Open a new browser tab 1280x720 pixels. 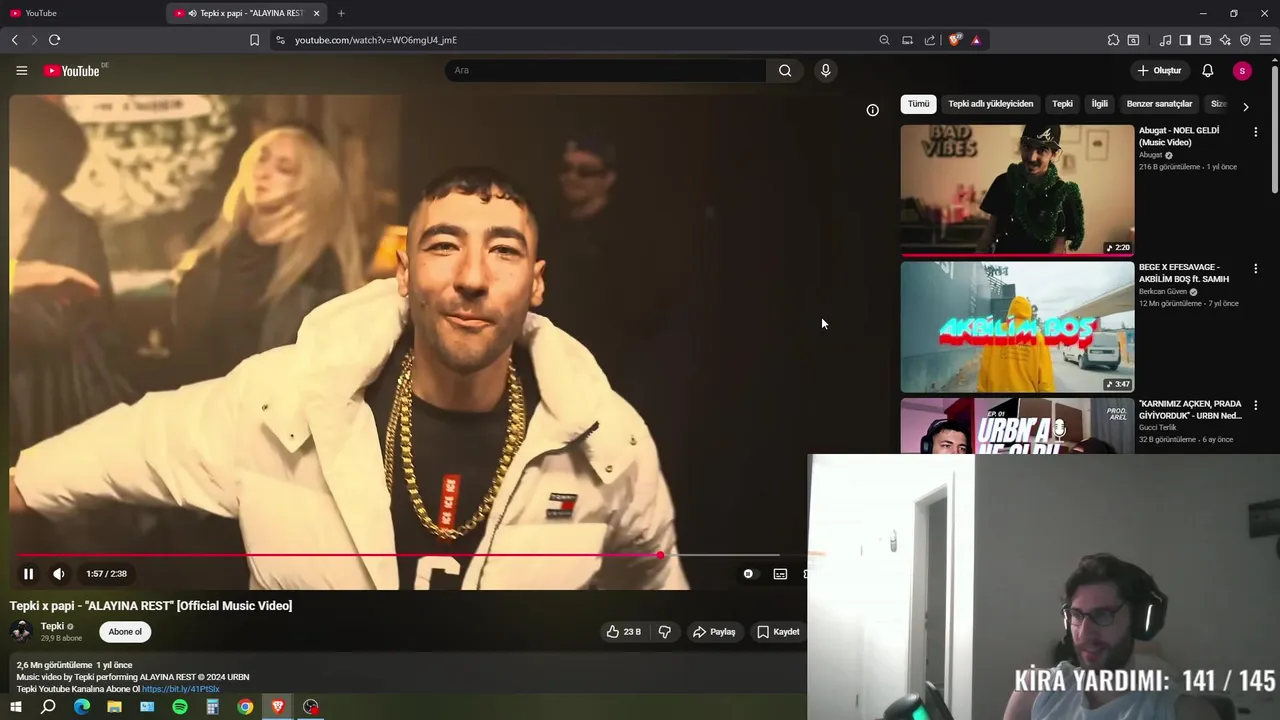click(x=341, y=13)
